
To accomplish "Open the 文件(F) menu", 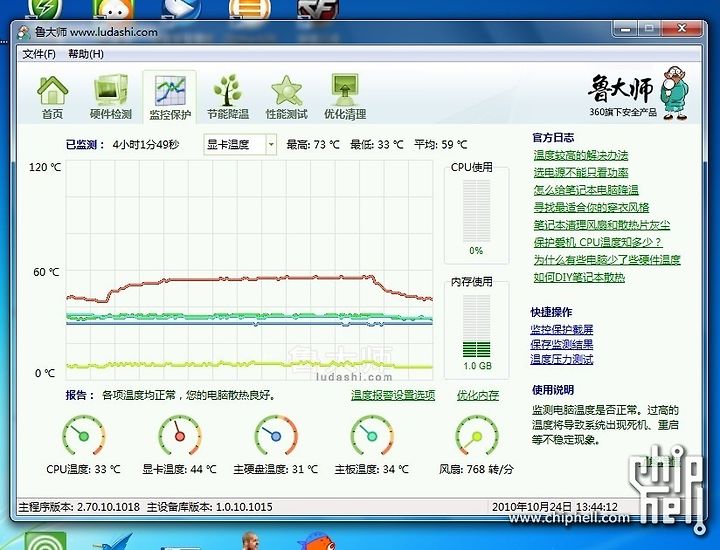I will 39,54.
